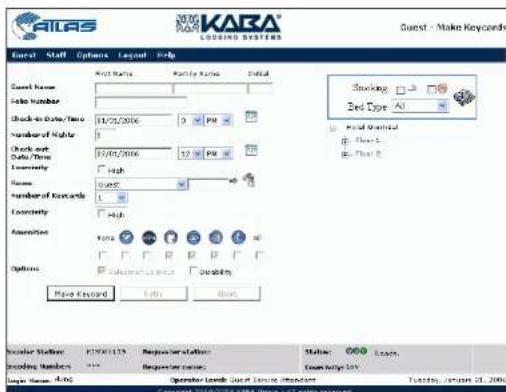
Task: Click the Initial input field
Action: point(260,89)
